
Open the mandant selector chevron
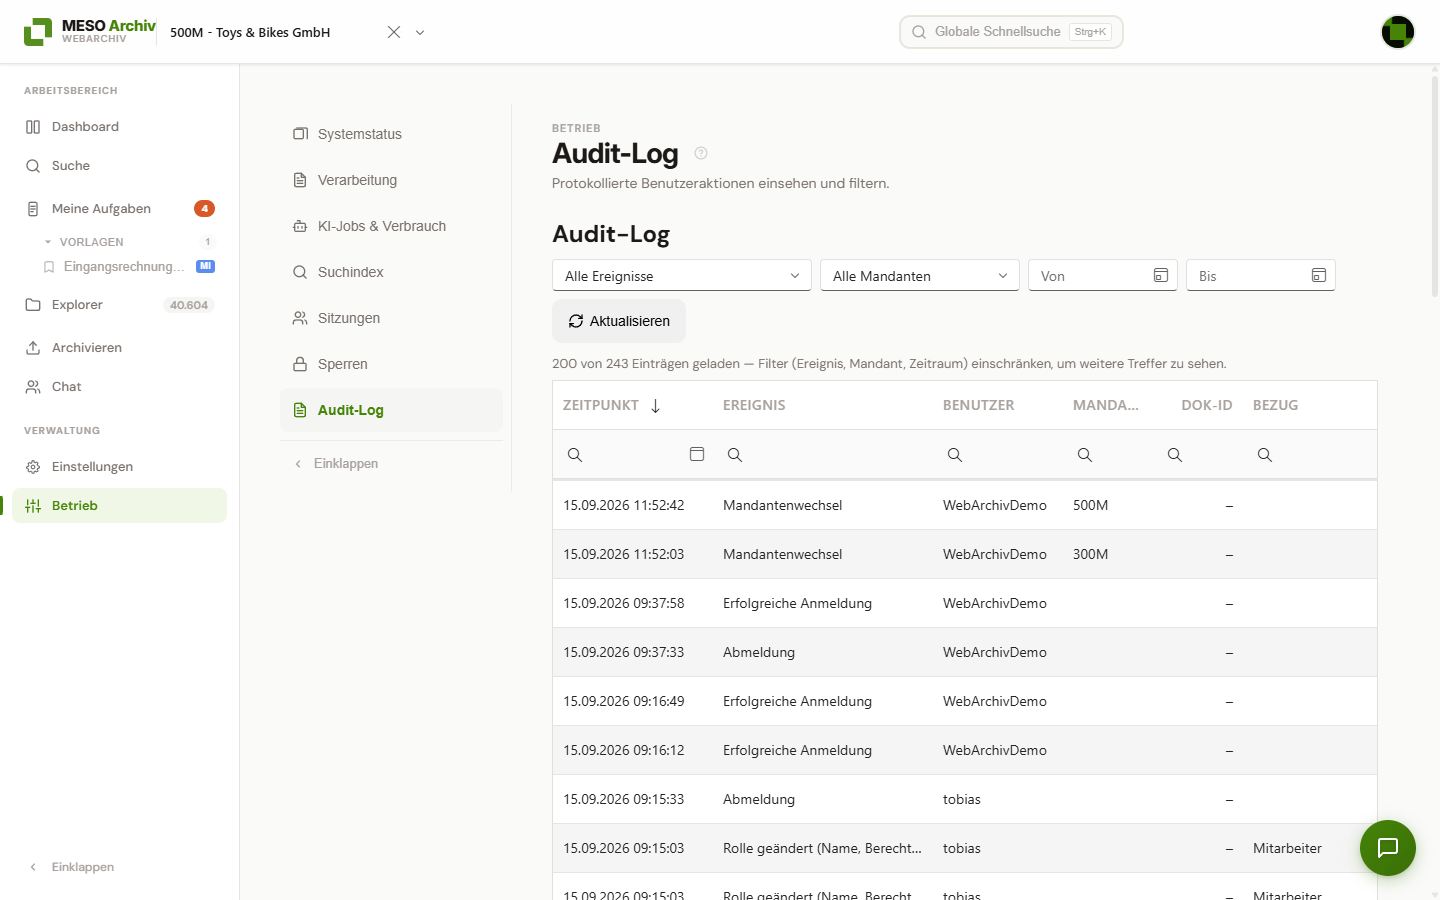click(x=420, y=32)
